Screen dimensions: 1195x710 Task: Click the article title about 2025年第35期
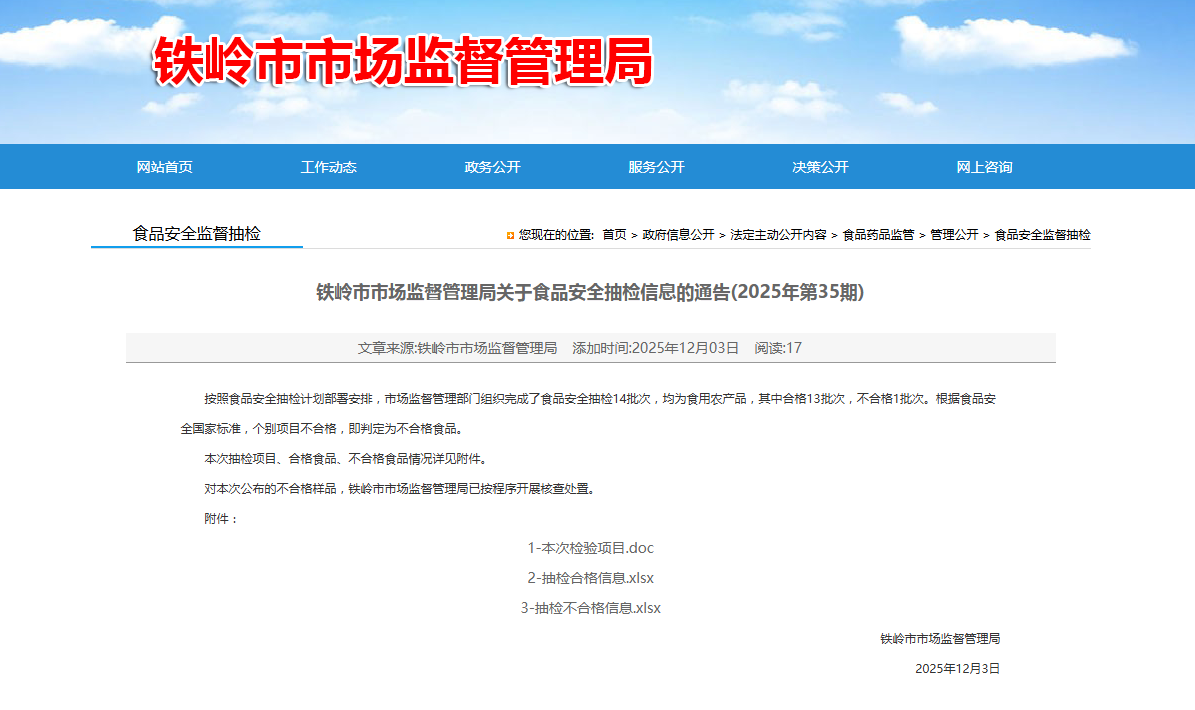[x=590, y=293]
